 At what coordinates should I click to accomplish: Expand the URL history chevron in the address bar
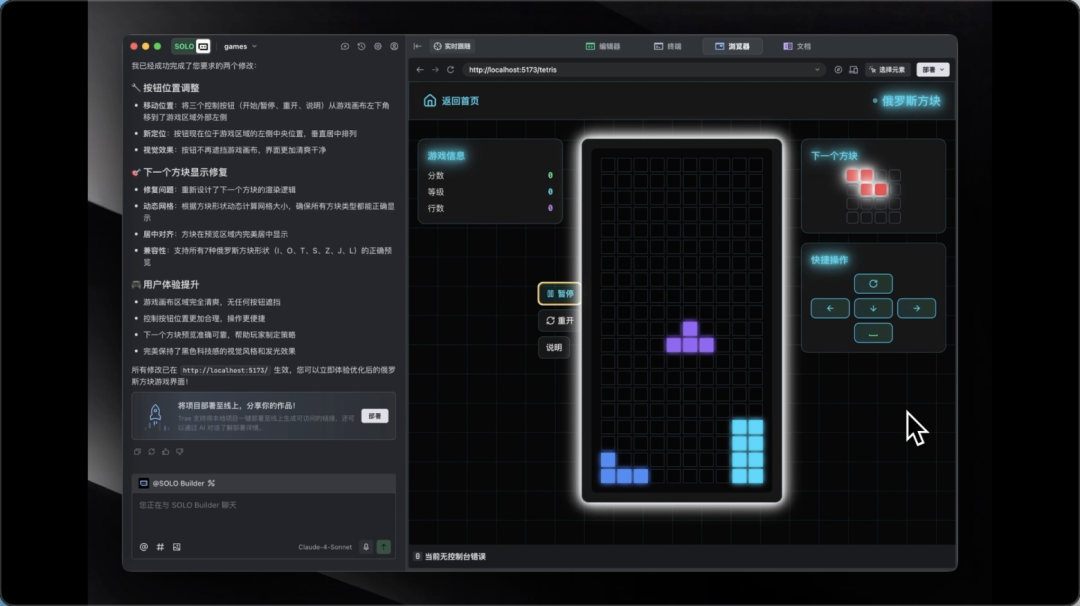coord(817,70)
